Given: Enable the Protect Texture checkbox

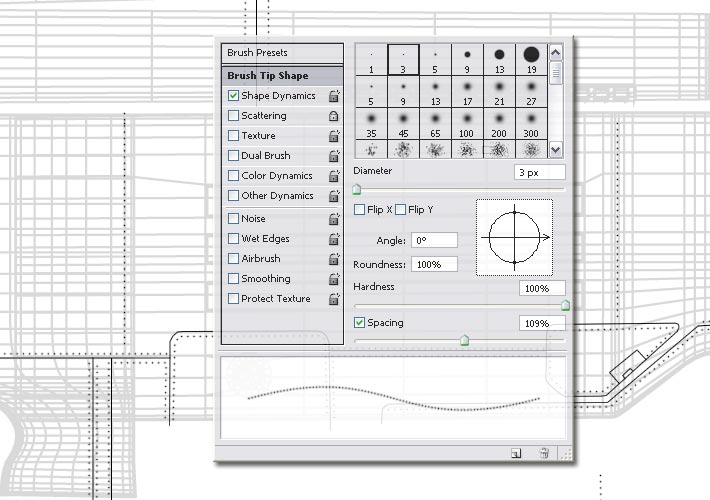Looking at the screenshot, I should (x=233, y=298).
